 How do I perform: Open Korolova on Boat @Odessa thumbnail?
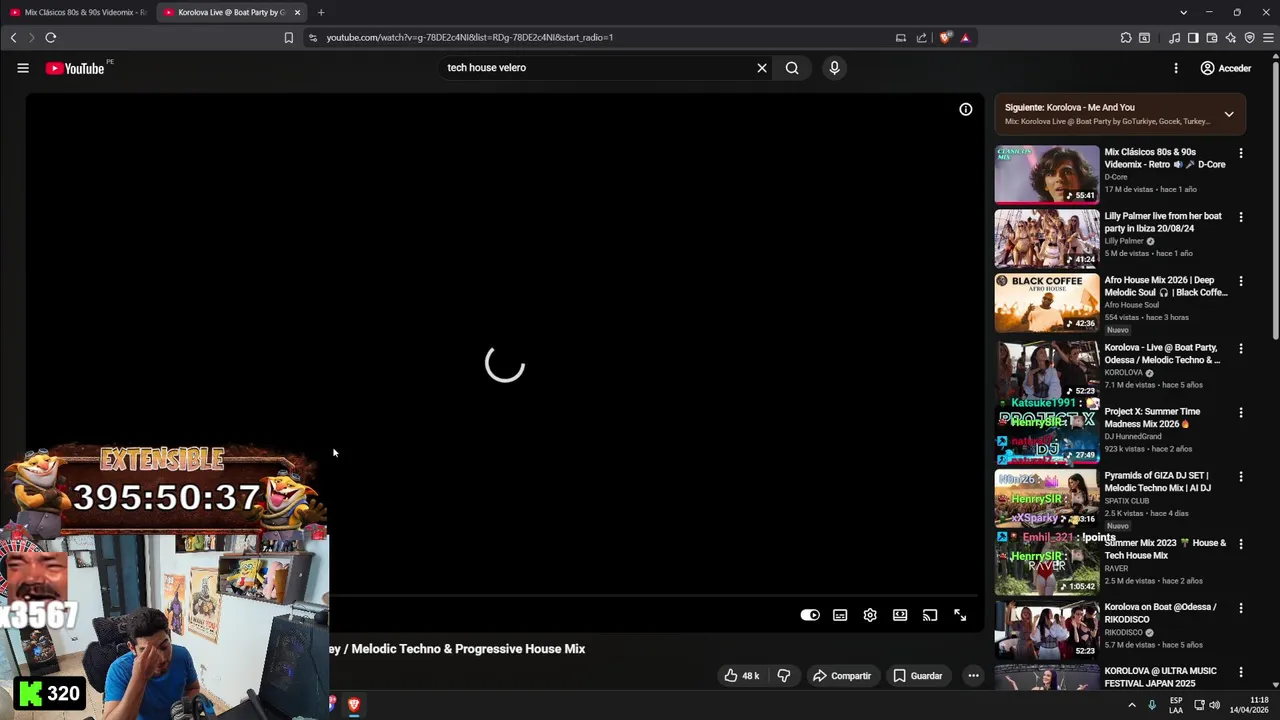[x=1047, y=630]
